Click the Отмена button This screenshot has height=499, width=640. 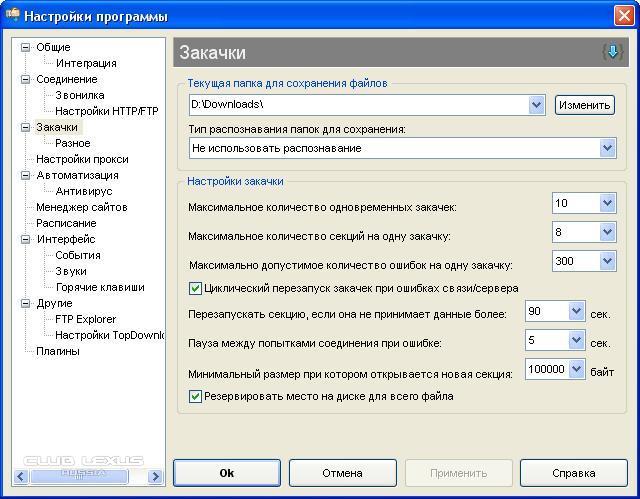342,473
